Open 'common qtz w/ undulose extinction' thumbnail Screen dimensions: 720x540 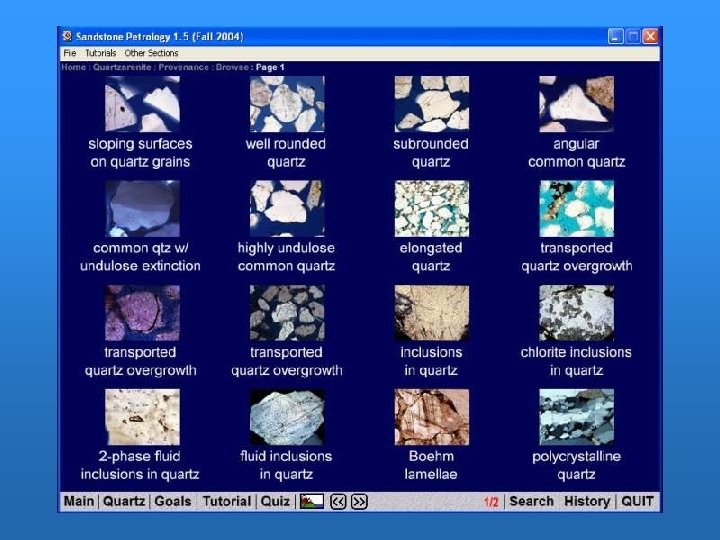point(142,208)
